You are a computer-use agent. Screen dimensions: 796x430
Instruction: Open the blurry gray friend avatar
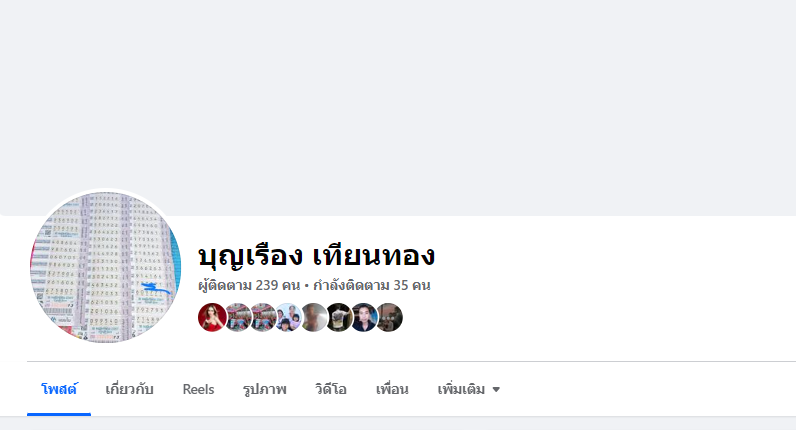(x=314, y=317)
